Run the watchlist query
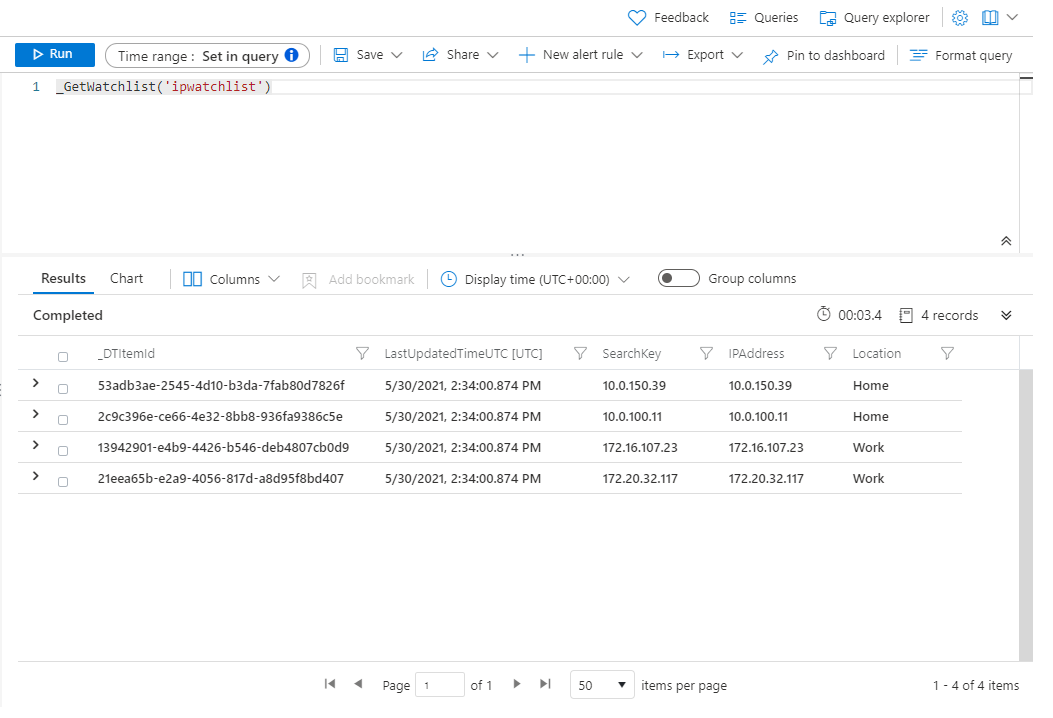Image resolution: width=1053 pixels, height=718 pixels. pos(54,54)
